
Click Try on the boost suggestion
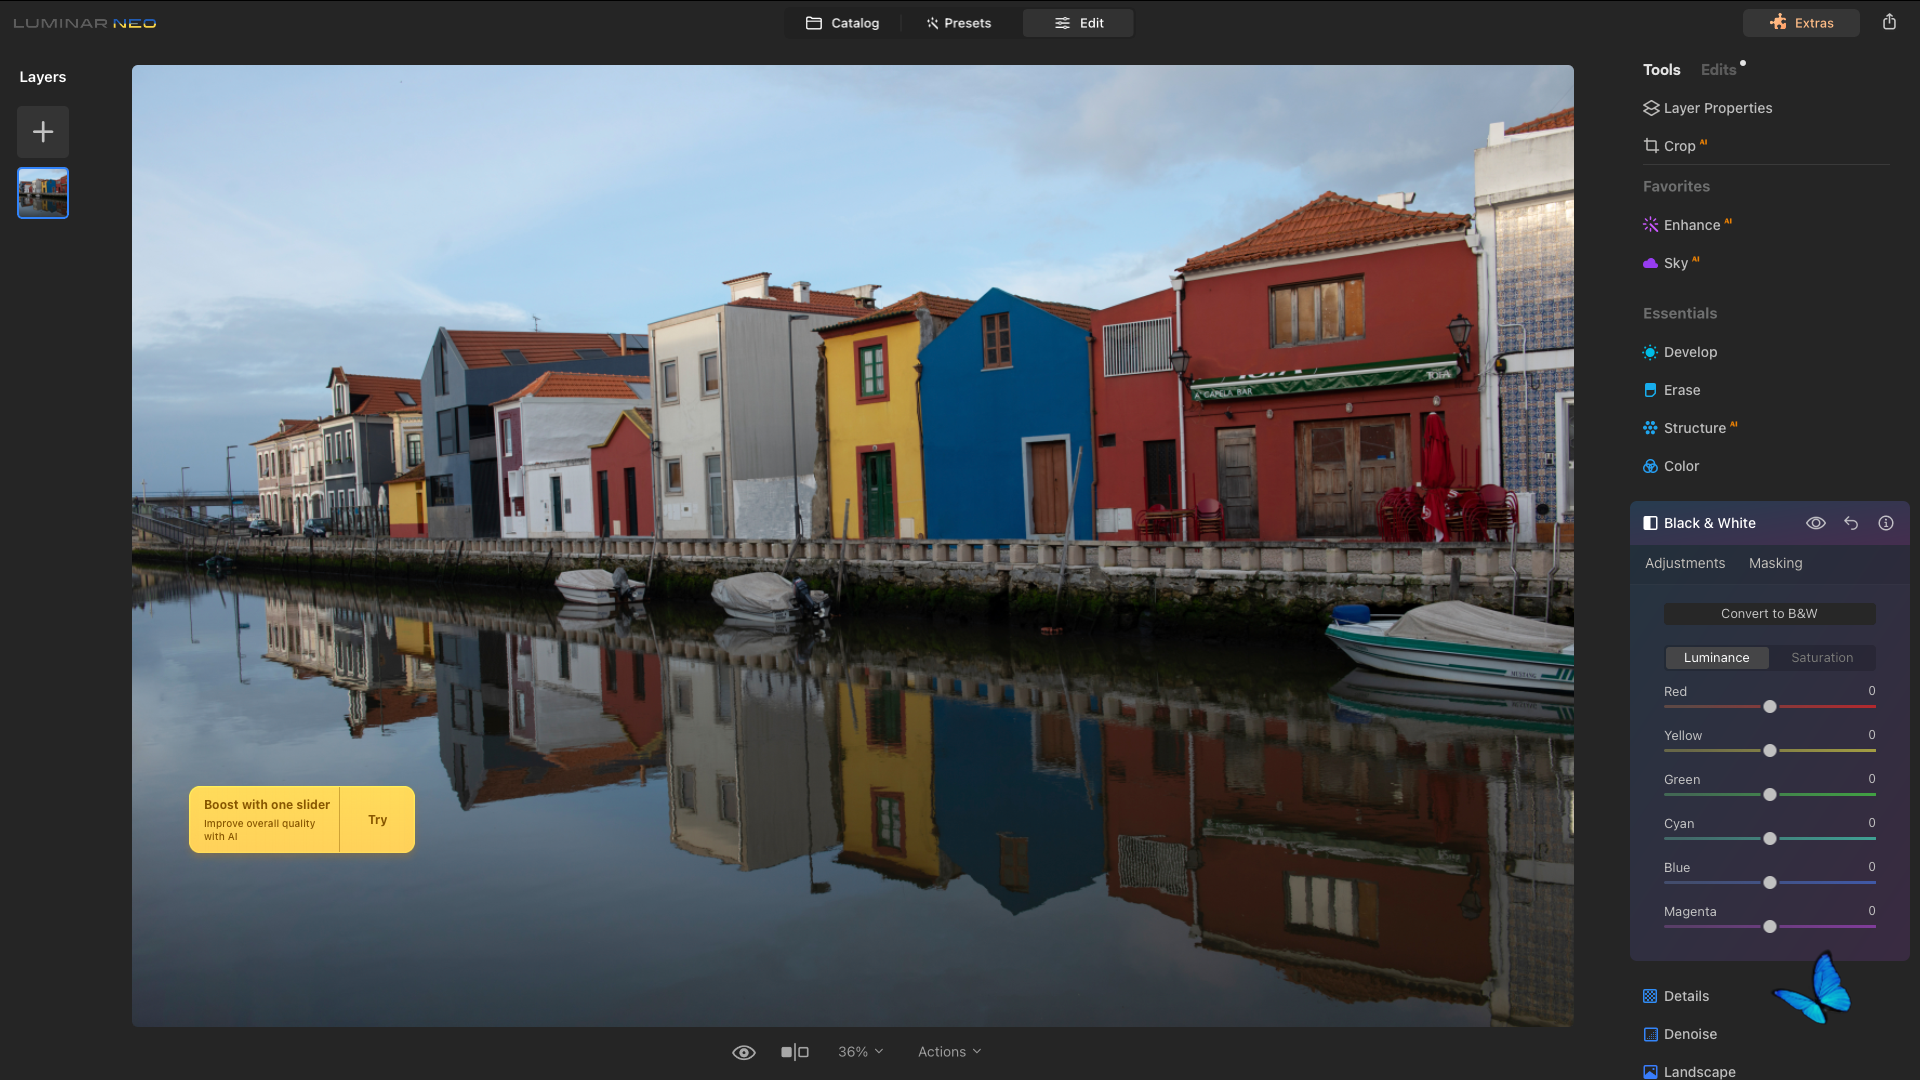(377, 820)
